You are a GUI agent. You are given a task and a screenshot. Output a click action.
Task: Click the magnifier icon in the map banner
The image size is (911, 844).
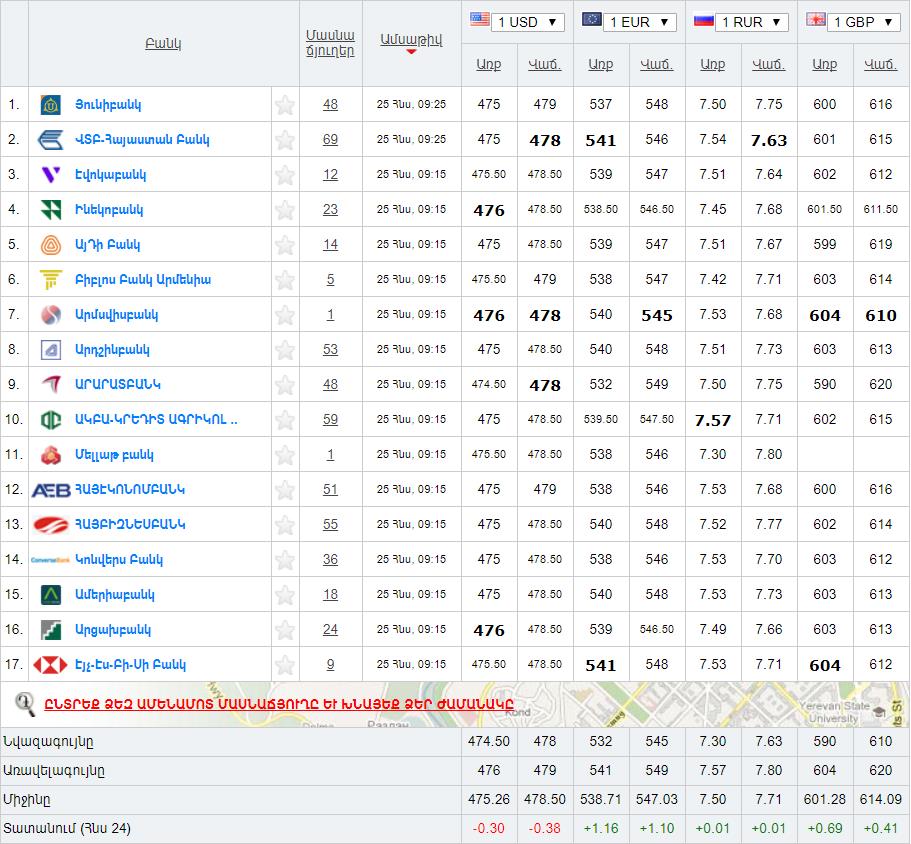[25, 703]
